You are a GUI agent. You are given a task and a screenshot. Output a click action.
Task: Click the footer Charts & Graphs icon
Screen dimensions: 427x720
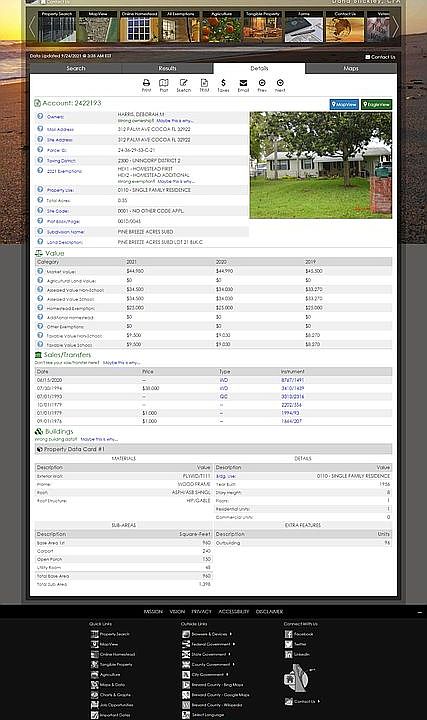point(94,695)
